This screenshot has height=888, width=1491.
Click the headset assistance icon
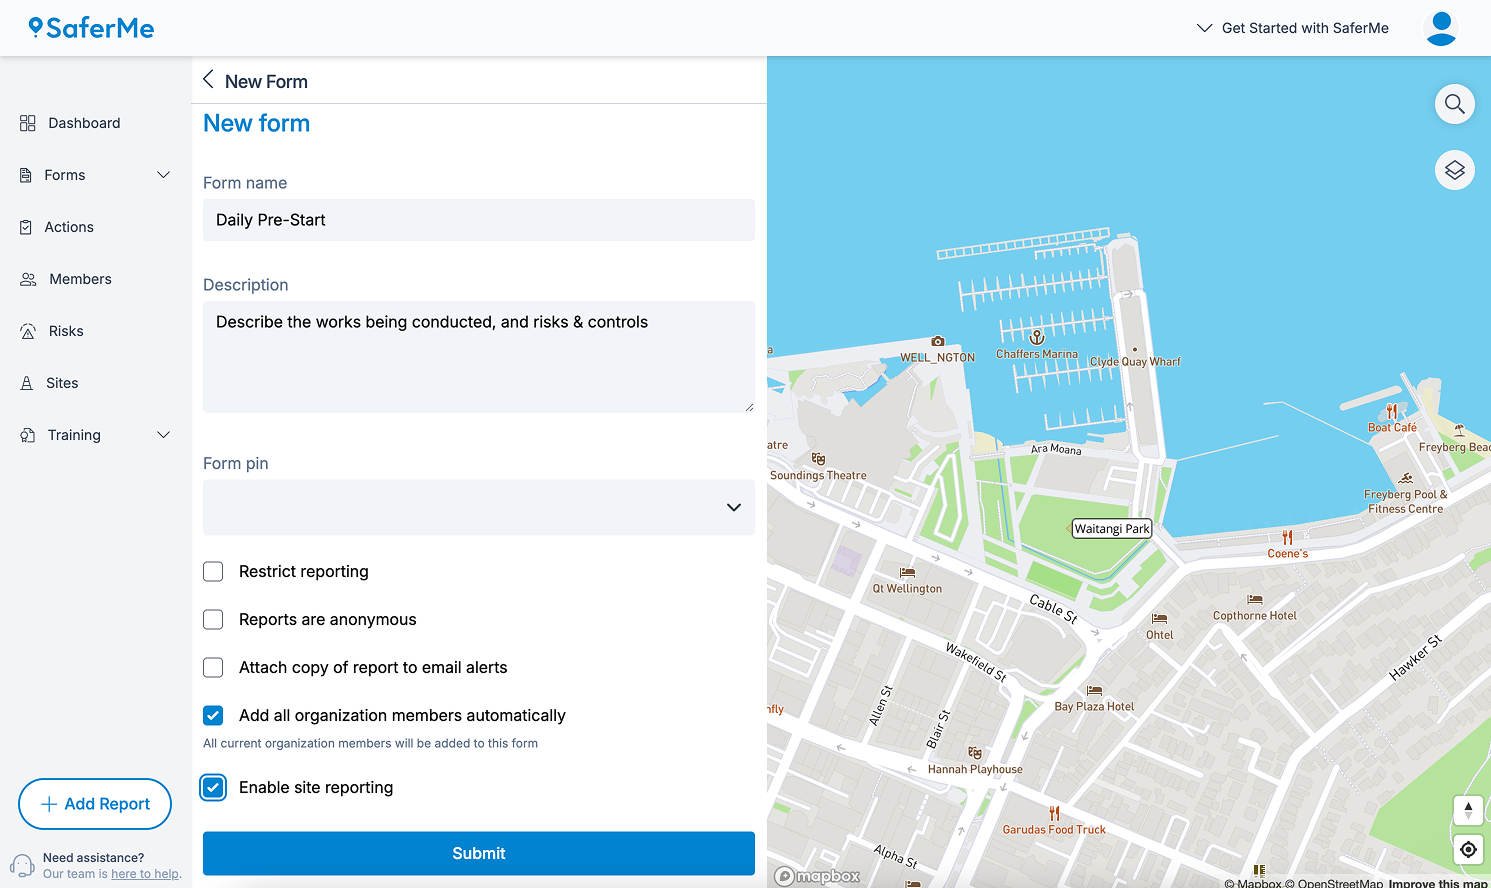tap(22, 865)
